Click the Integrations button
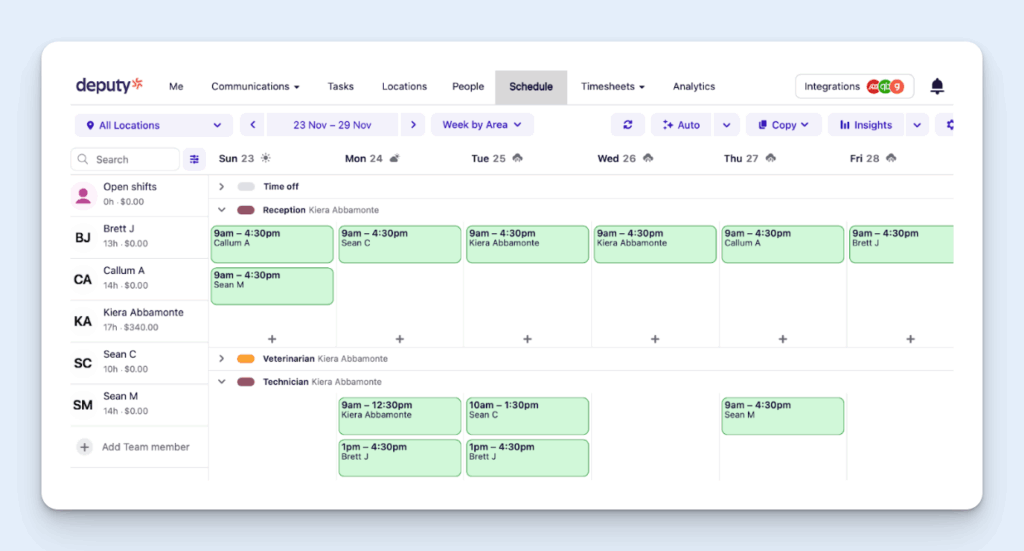1024x551 pixels. pos(854,86)
